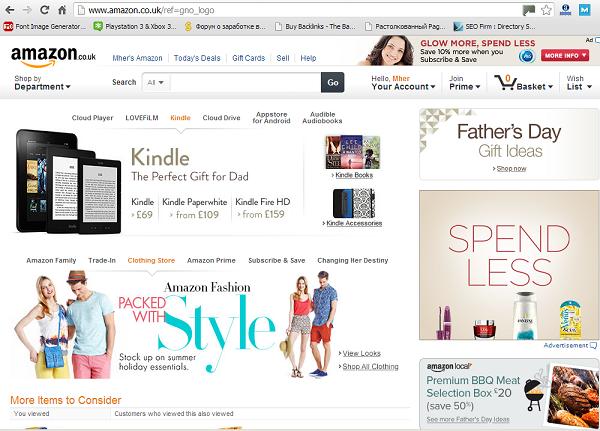Click the flag icon in address bar
Screen dimensions: 600x431
528,10
